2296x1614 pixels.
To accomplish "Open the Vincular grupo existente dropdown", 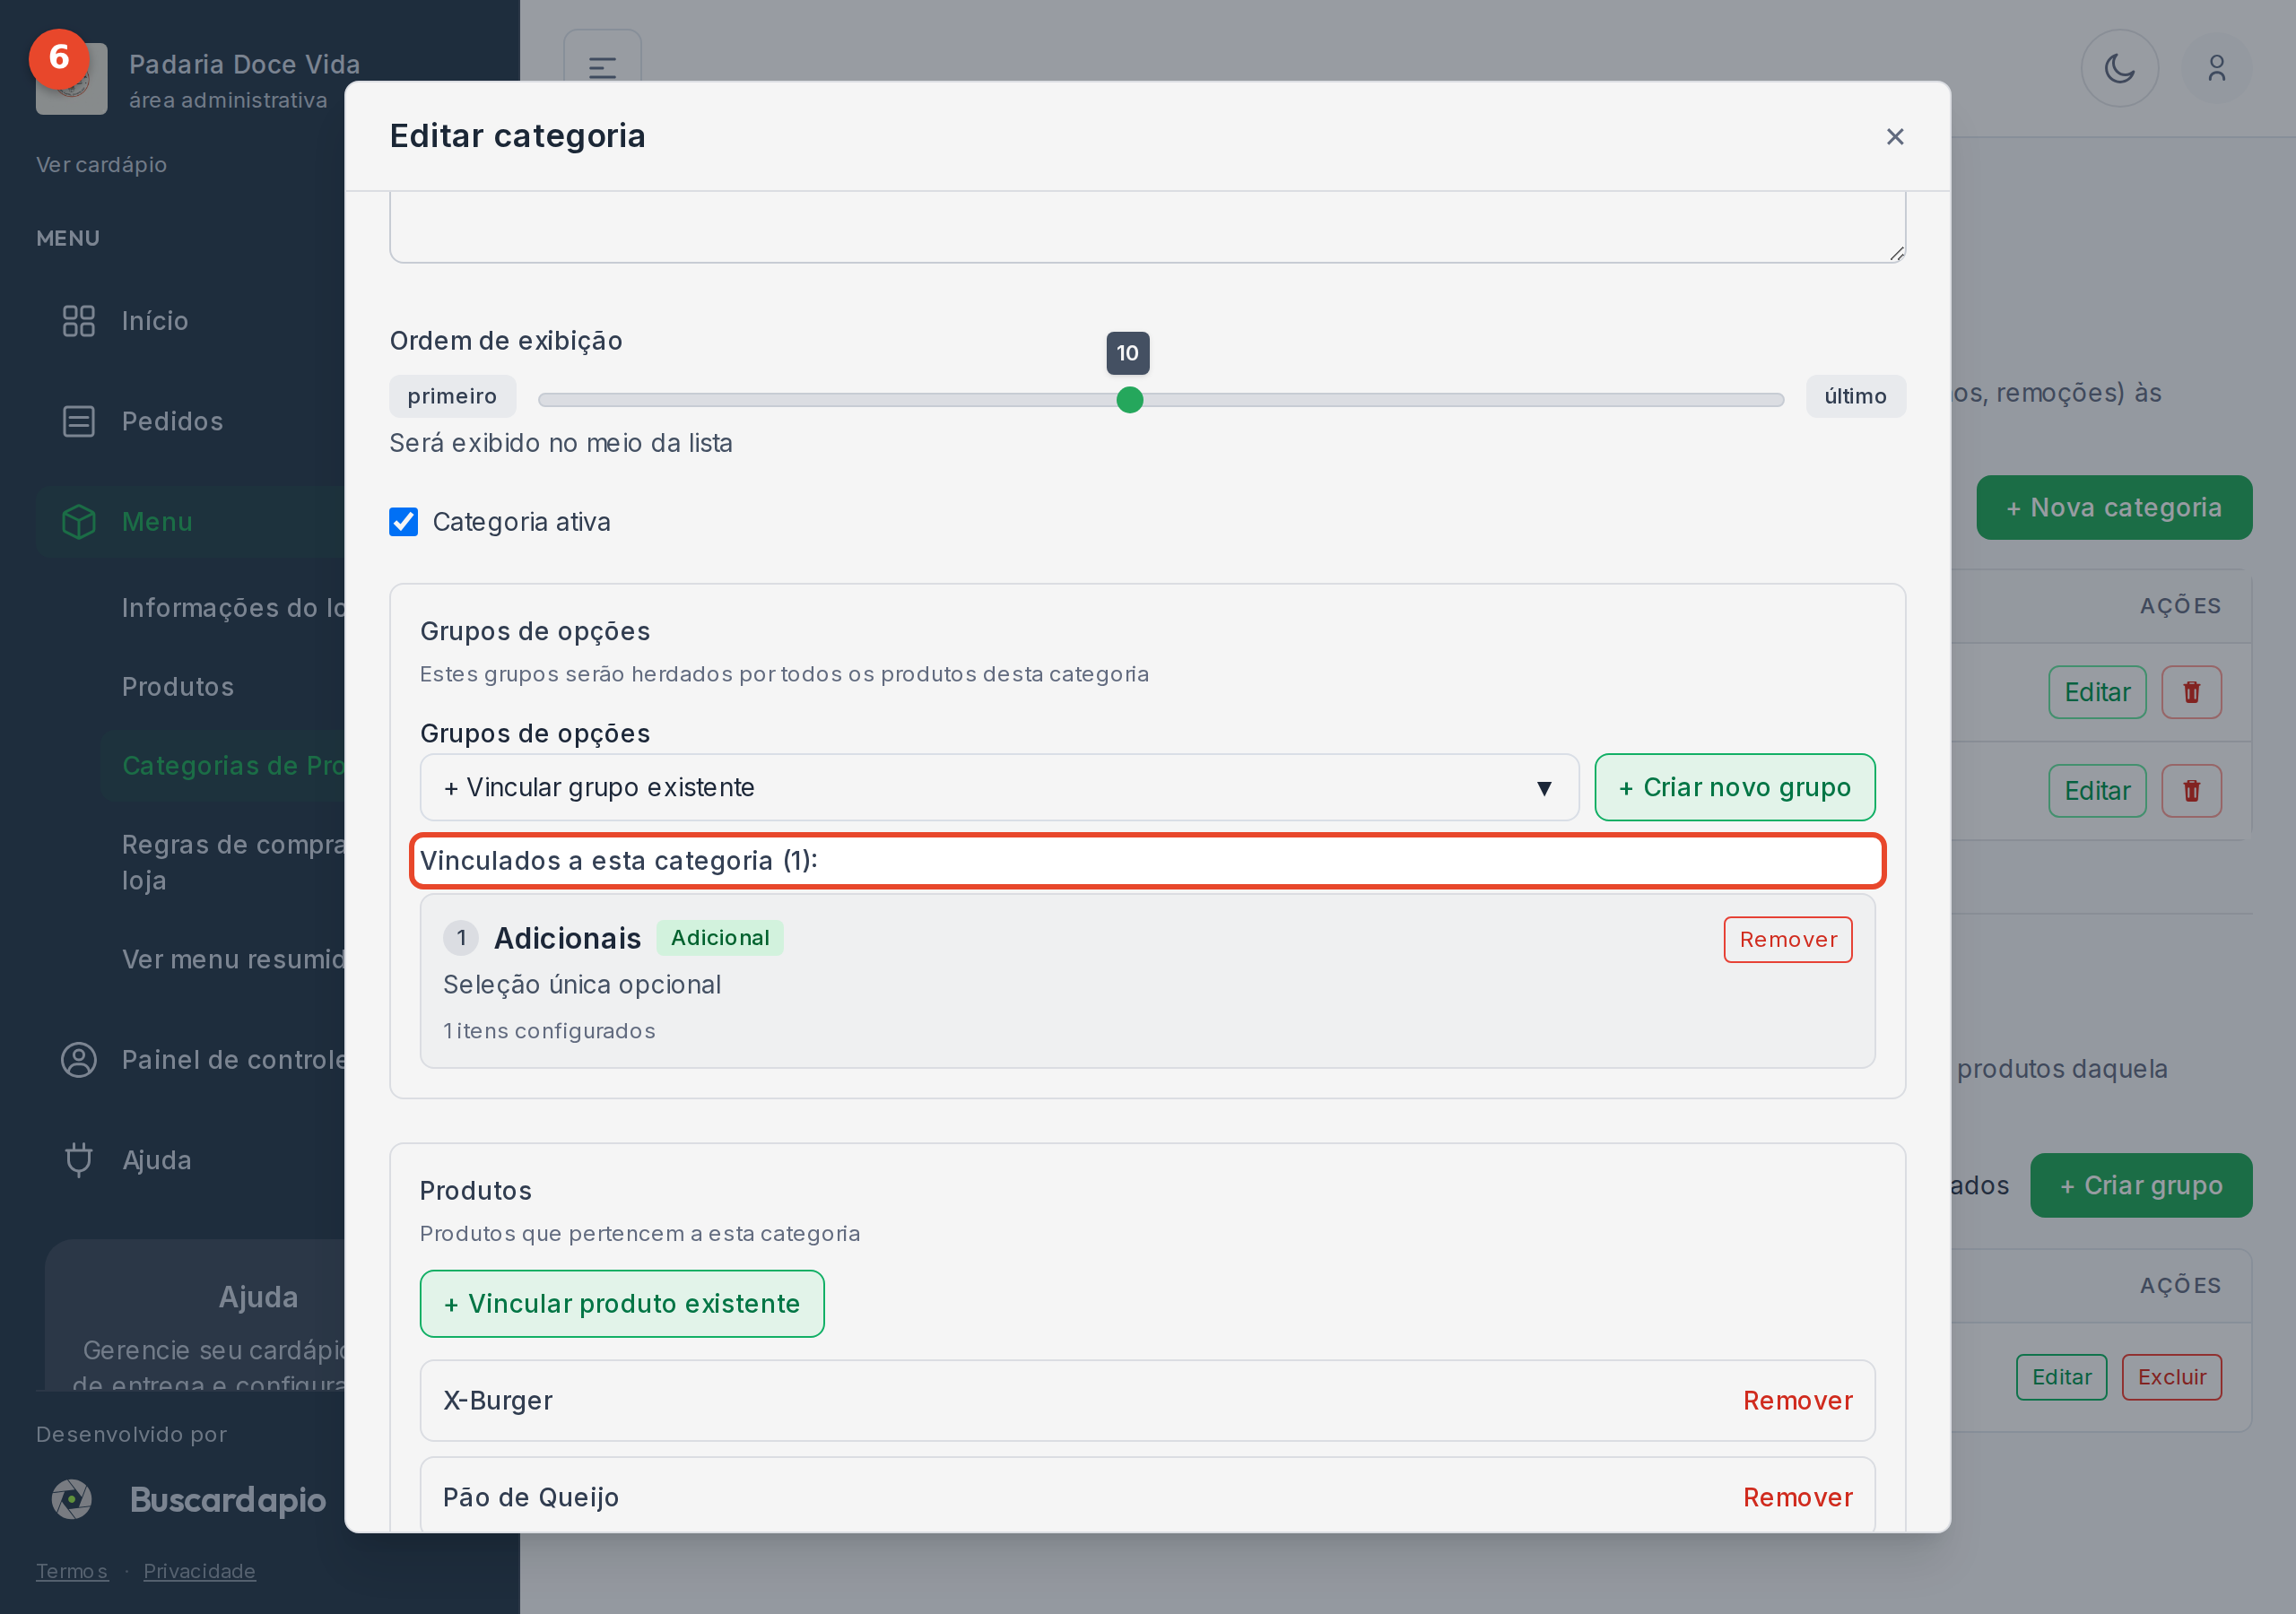I will 999,788.
